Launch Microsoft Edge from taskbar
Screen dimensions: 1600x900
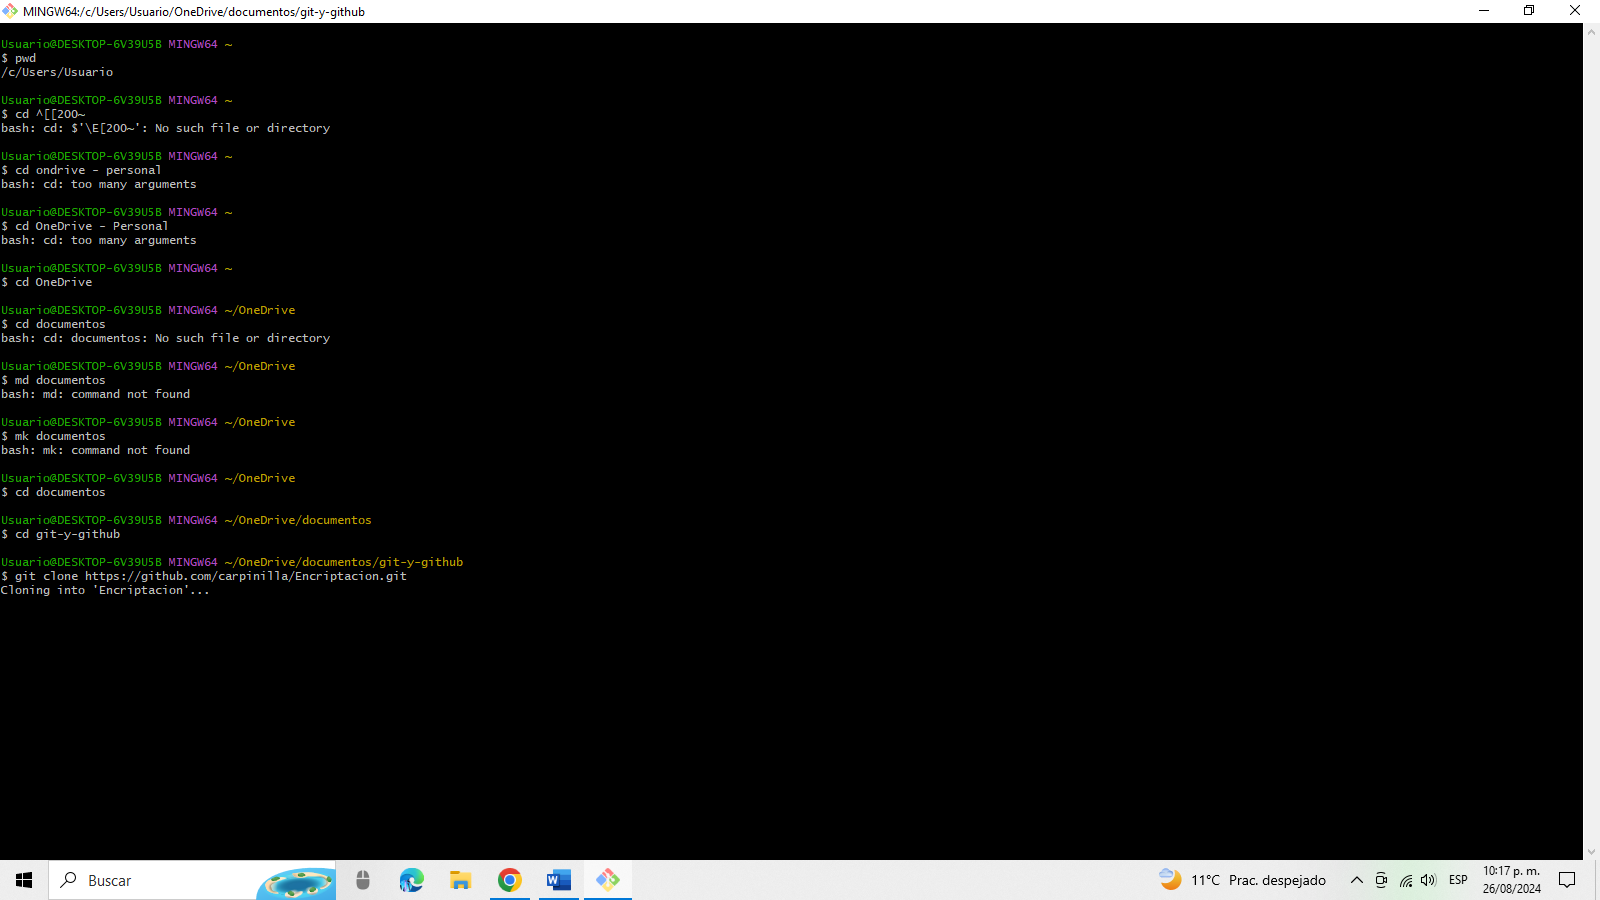point(411,880)
